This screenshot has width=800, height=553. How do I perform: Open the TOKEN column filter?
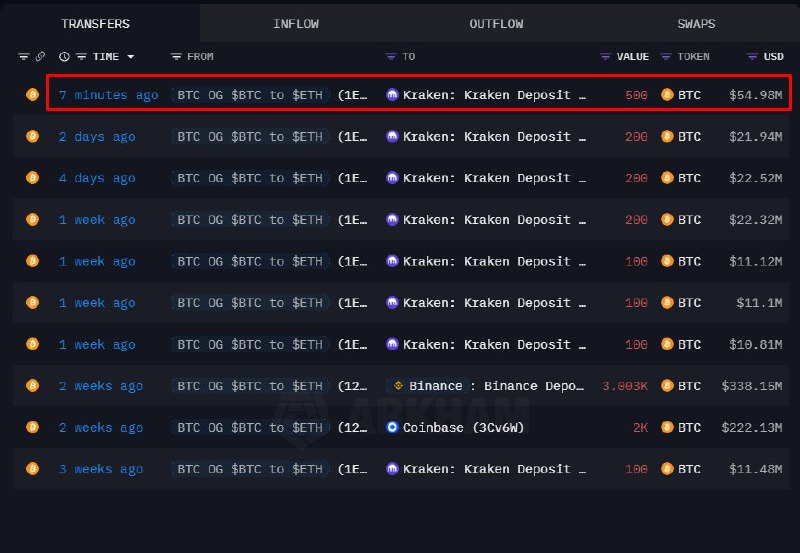coord(665,57)
